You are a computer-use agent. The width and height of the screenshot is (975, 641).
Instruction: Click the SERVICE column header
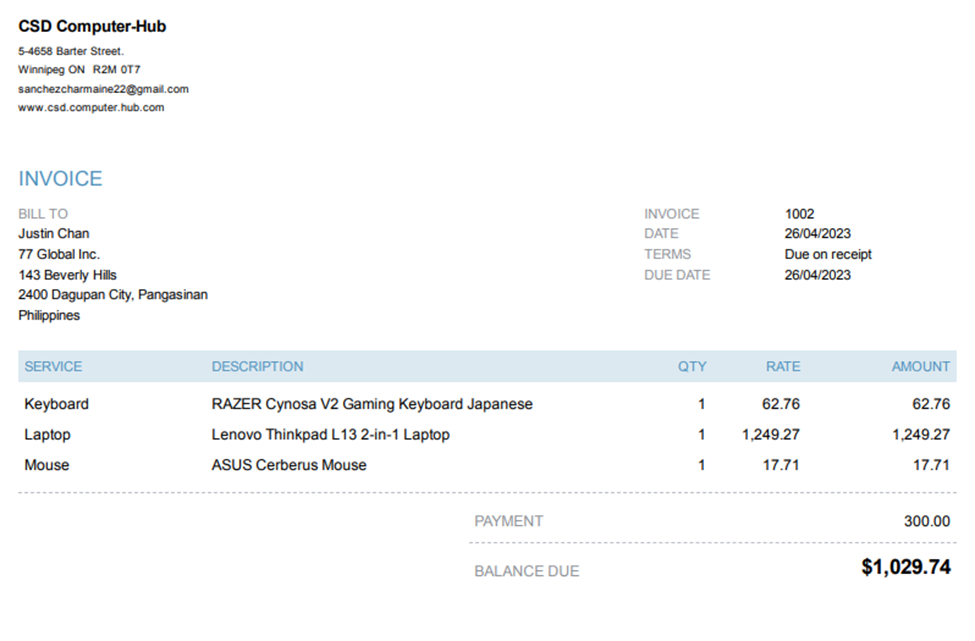click(53, 367)
